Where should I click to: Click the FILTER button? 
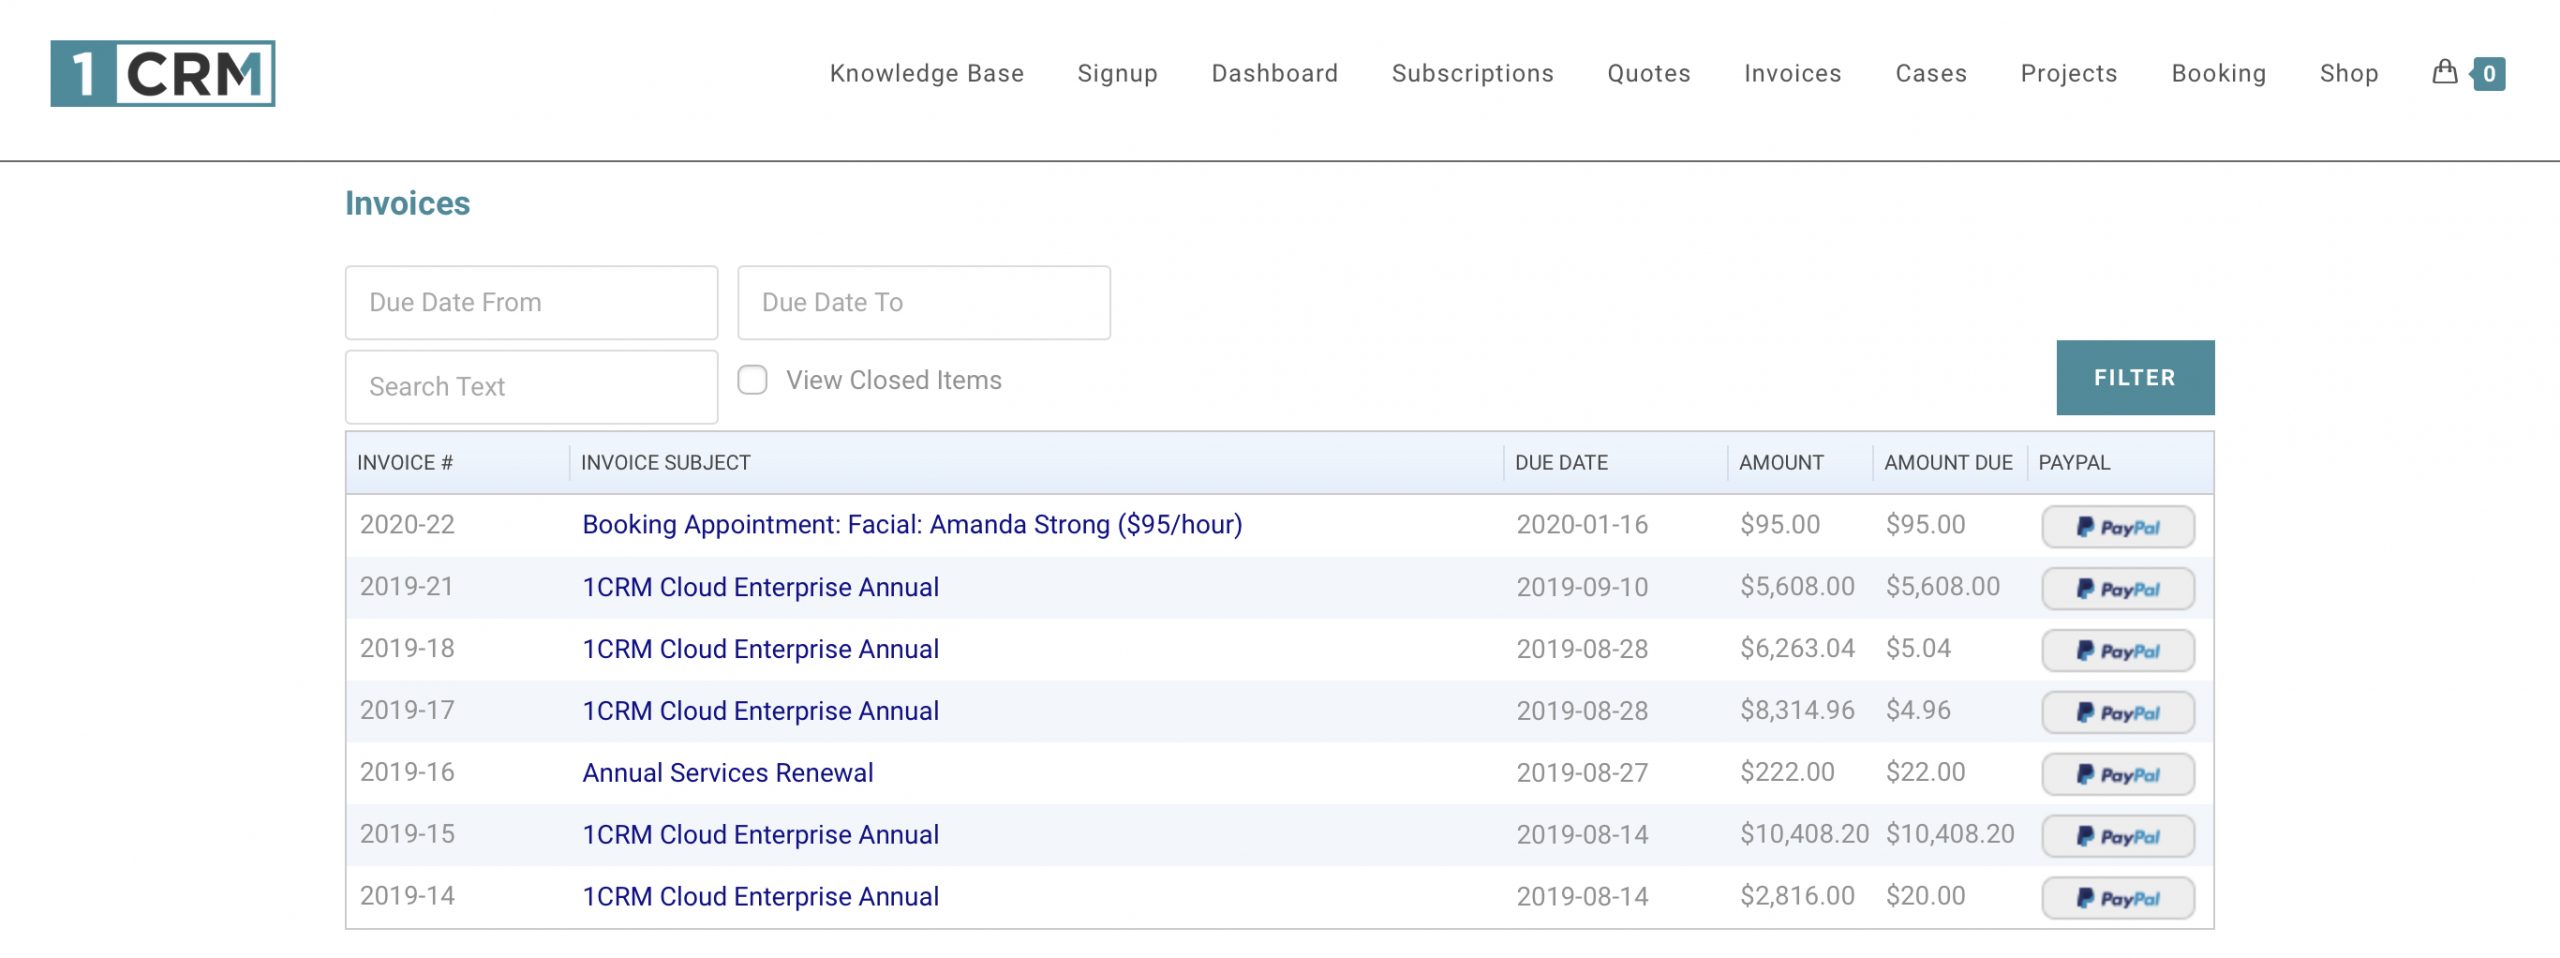click(2135, 377)
